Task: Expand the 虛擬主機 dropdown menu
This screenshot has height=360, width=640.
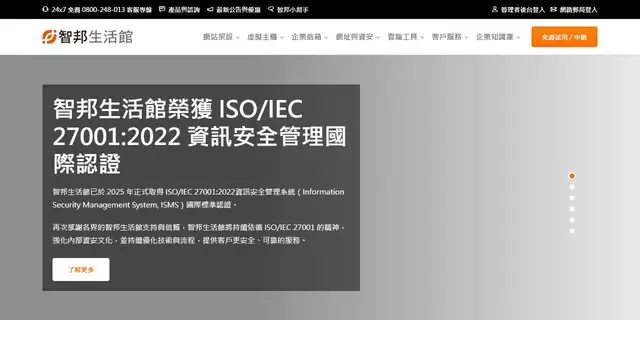Action: point(265,37)
